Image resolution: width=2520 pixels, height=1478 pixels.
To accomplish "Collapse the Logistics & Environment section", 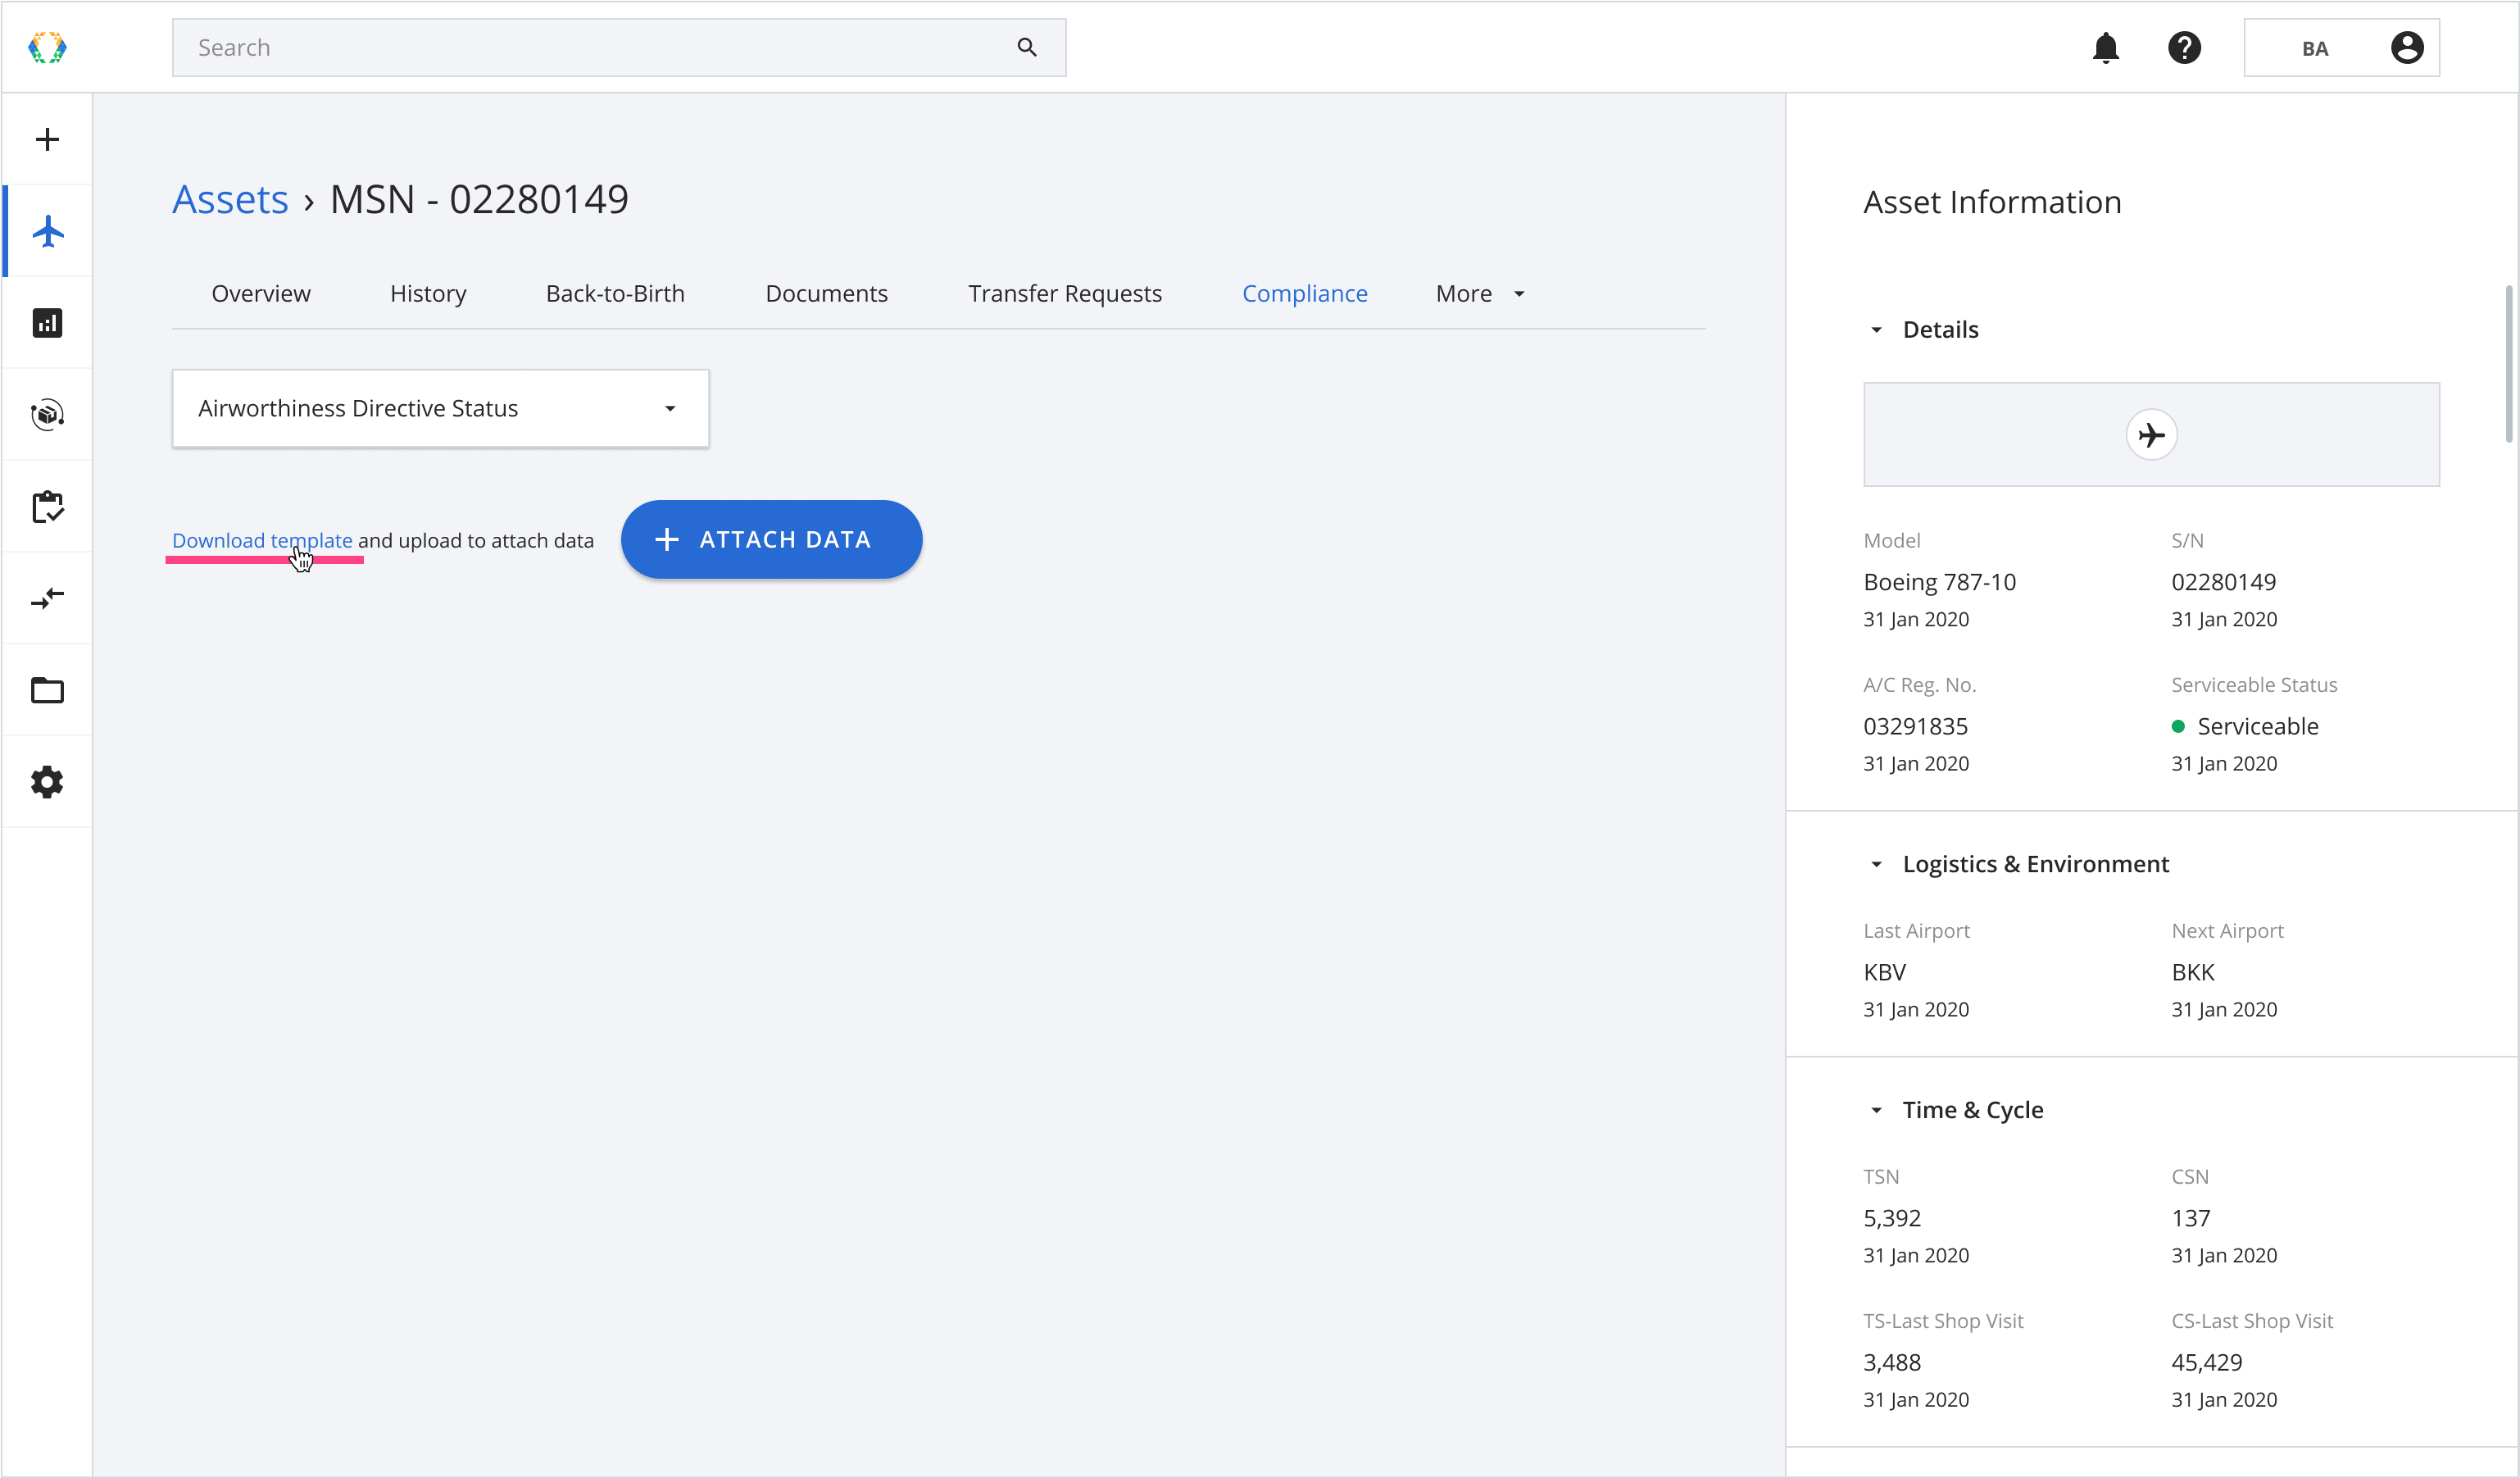I will click(1876, 864).
